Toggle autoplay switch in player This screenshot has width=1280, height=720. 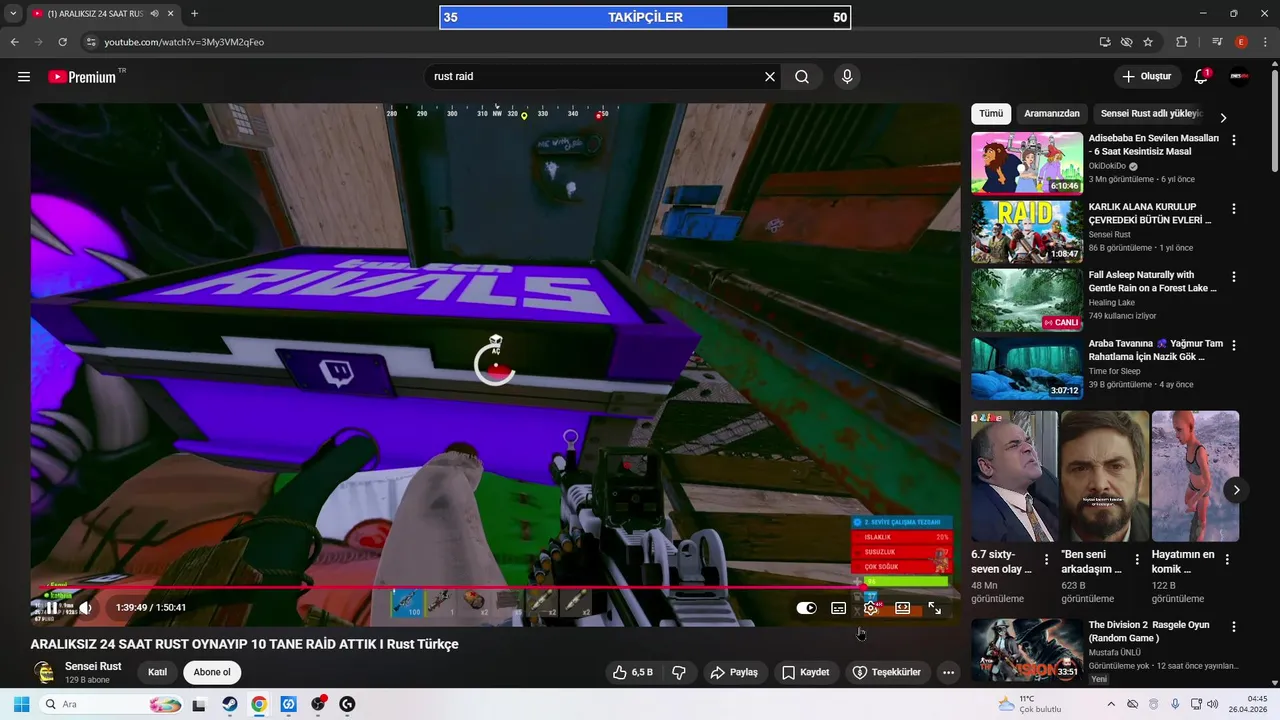pyautogui.click(x=807, y=608)
